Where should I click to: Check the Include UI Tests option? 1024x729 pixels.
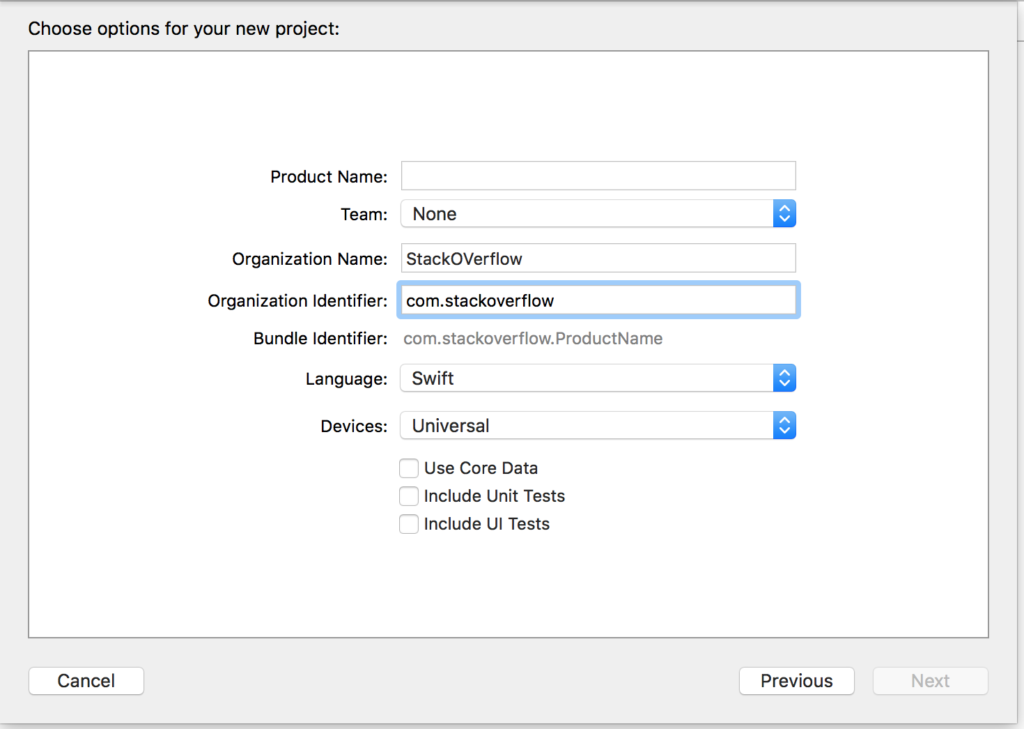pyautogui.click(x=409, y=524)
